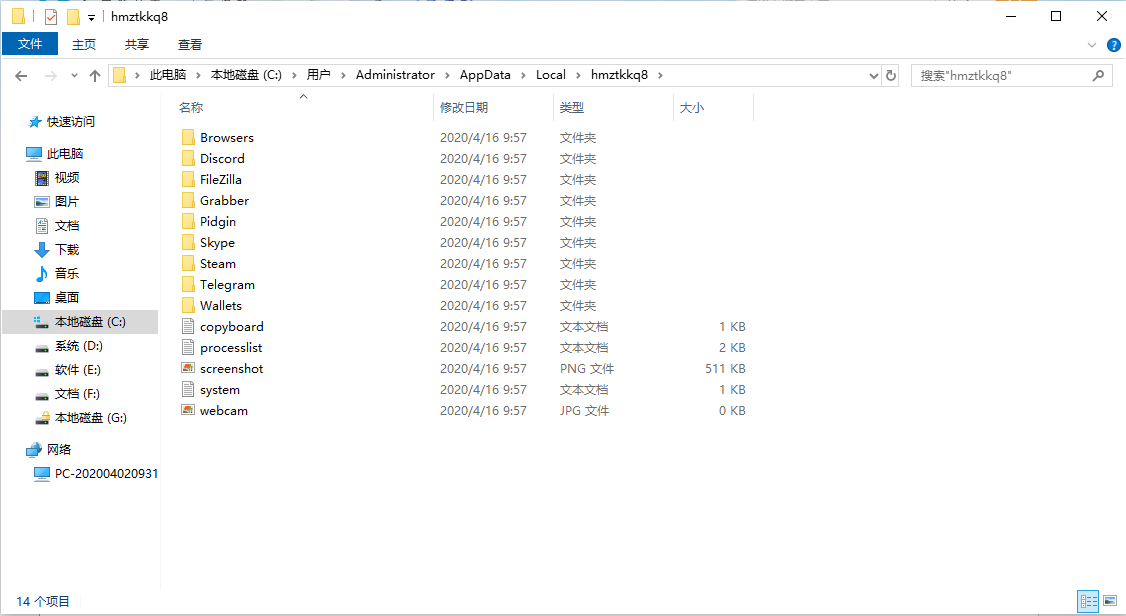Navigate to 本地磁盘 (C:) in address bar
This screenshot has height=616, width=1126.
click(246, 75)
